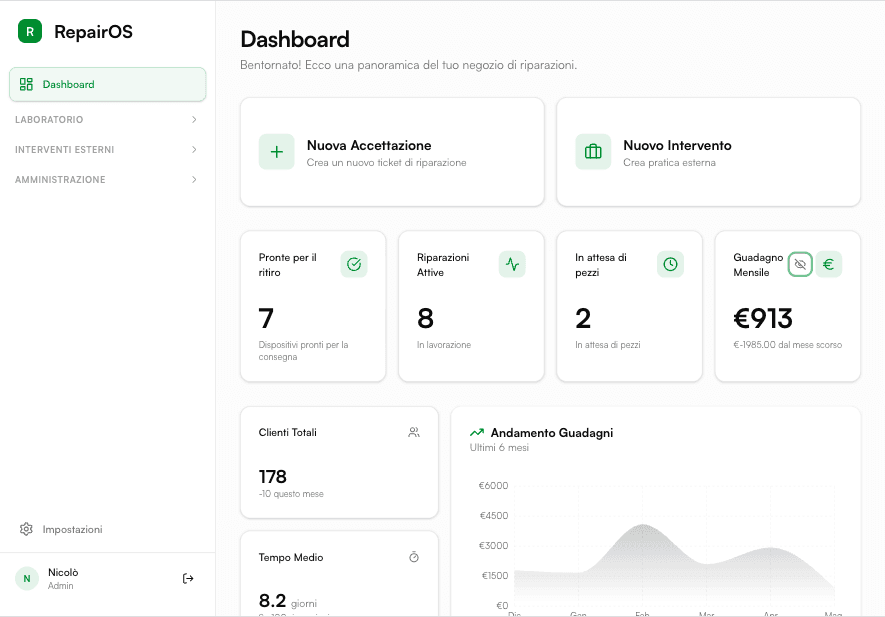Viewport: 885px width, 617px height.
Task: Click the trending-up icon by Andamento Guadagni
Action: pyautogui.click(x=477, y=433)
